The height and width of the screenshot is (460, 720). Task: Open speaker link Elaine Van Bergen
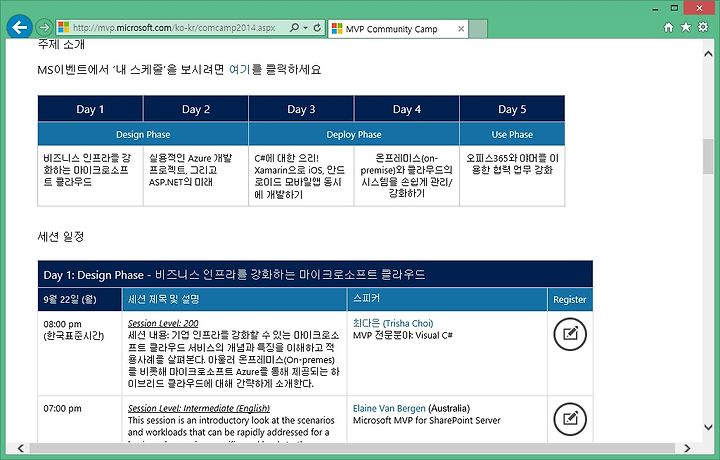[x=389, y=408]
